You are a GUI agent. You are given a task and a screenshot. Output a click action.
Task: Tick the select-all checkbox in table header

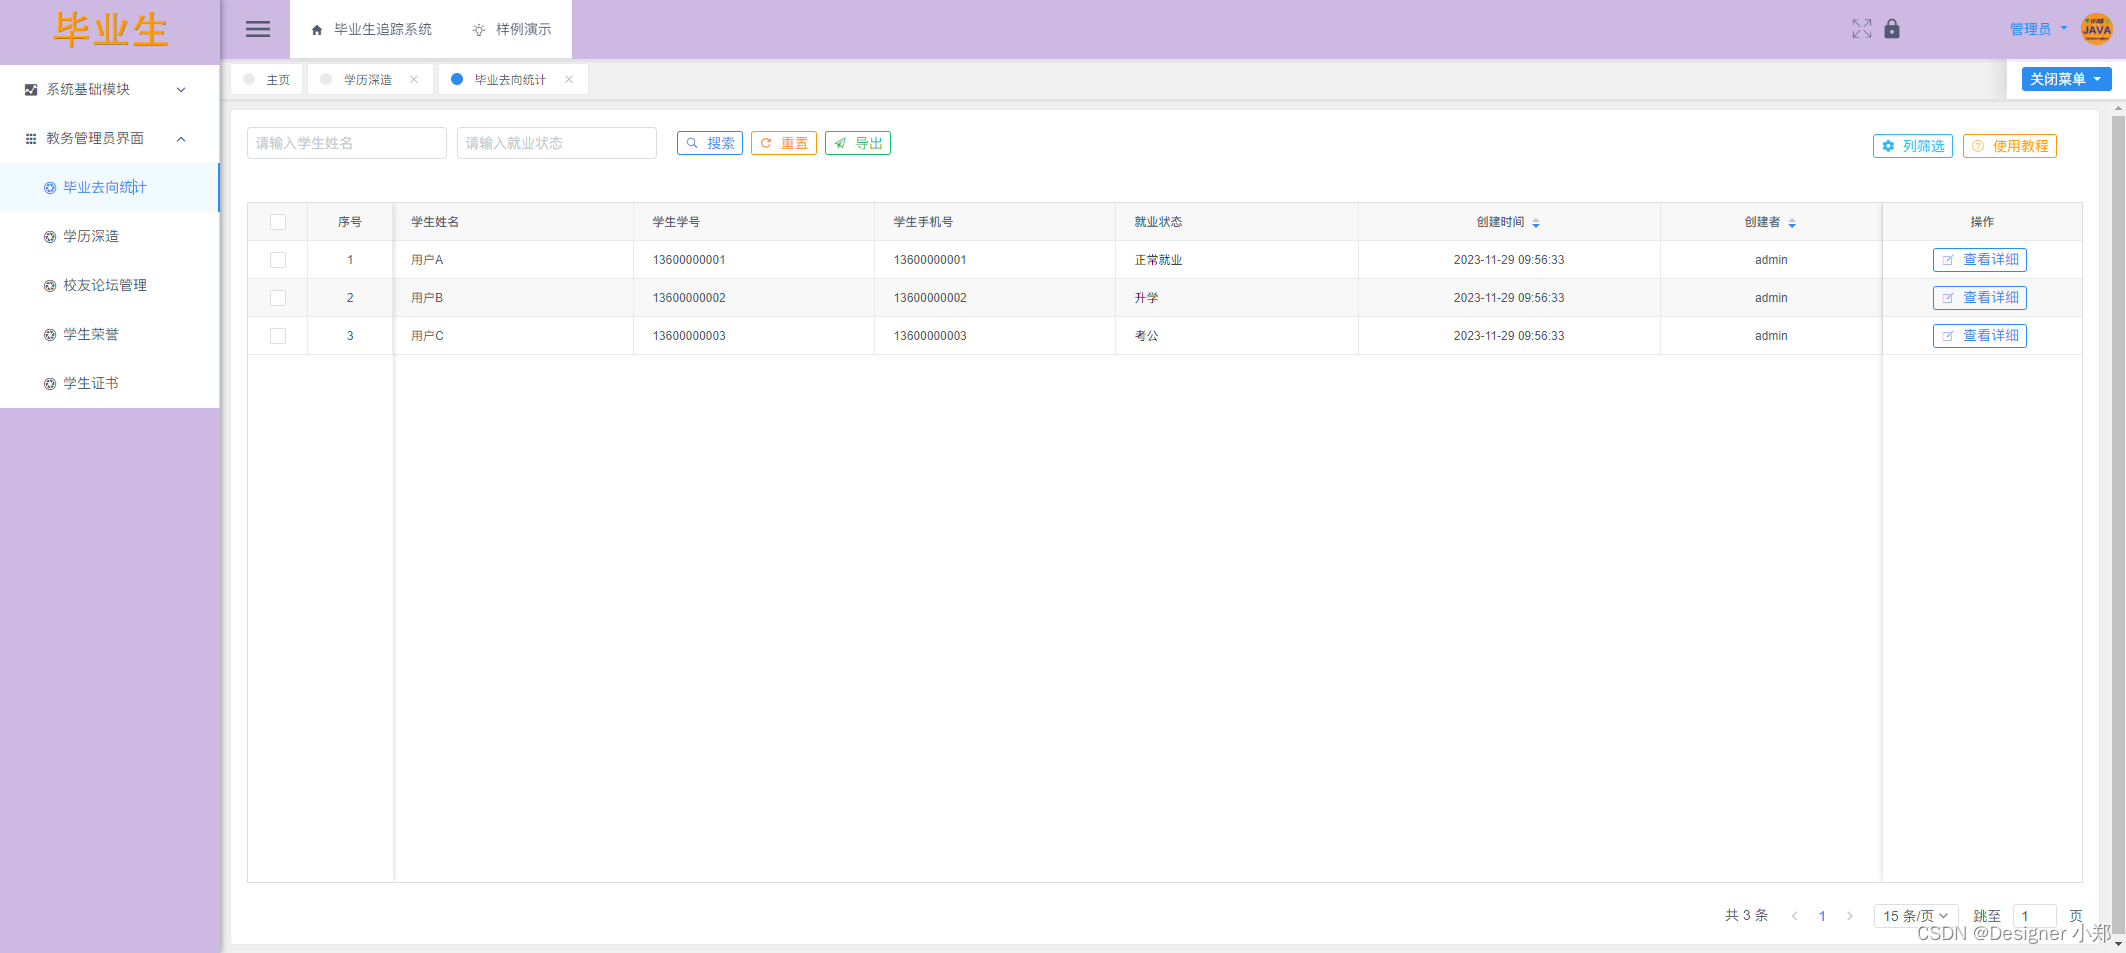[278, 222]
